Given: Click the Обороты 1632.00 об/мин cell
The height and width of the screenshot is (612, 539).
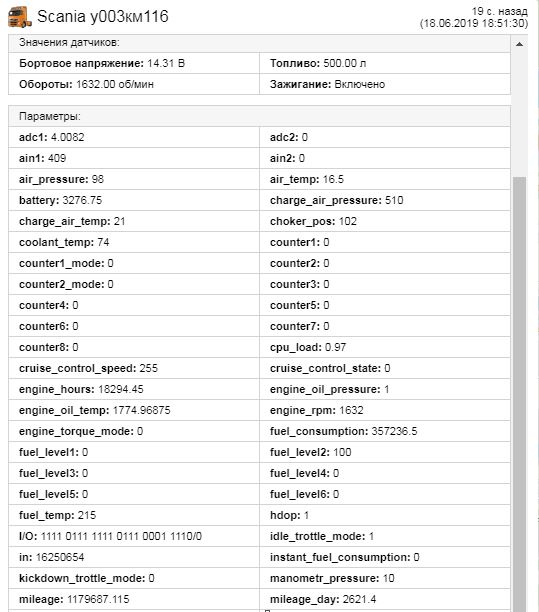Looking at the screenshot, I should [x=134, y=84].
